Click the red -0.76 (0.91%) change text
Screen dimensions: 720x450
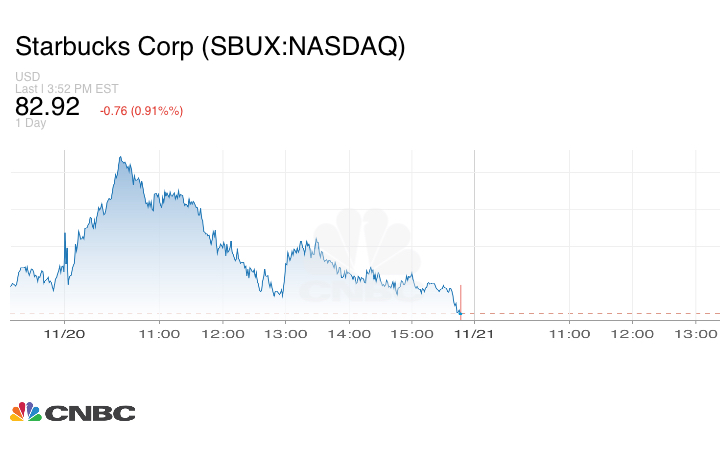click(141, 110)
